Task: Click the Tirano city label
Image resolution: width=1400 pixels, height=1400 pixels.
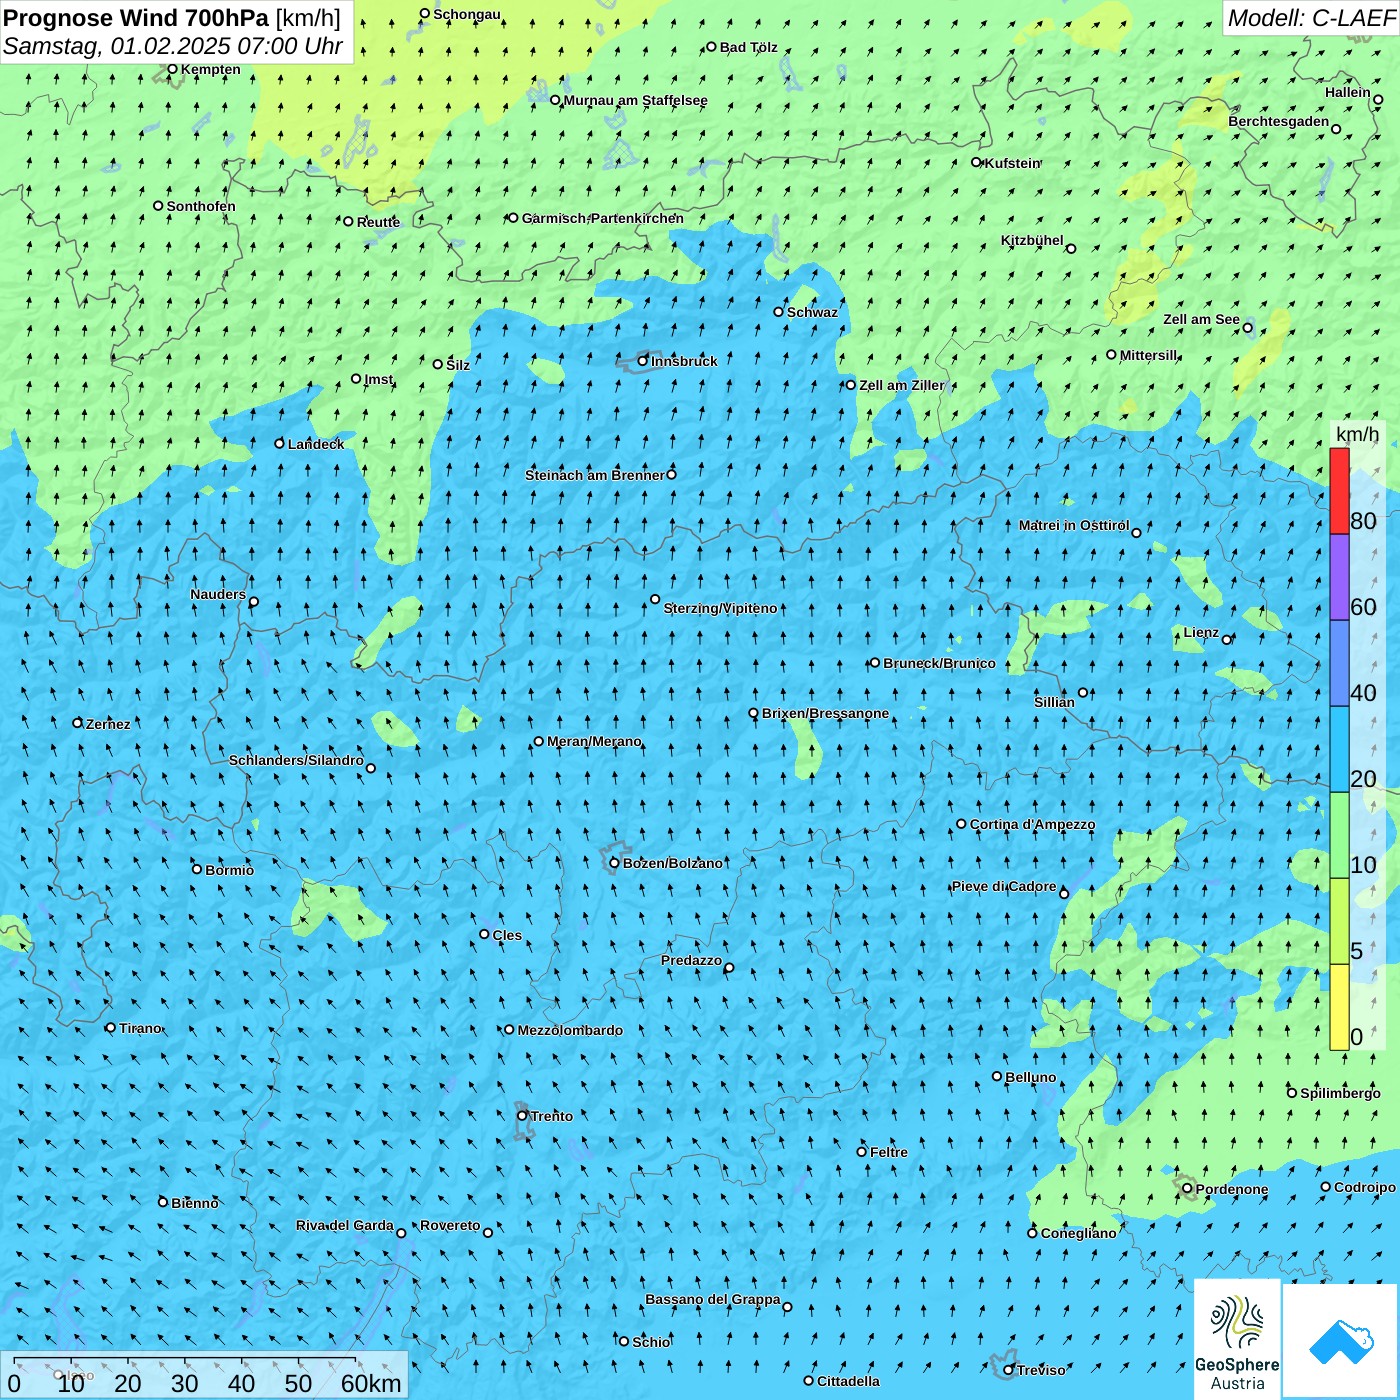Action: tap(140, 1028)
